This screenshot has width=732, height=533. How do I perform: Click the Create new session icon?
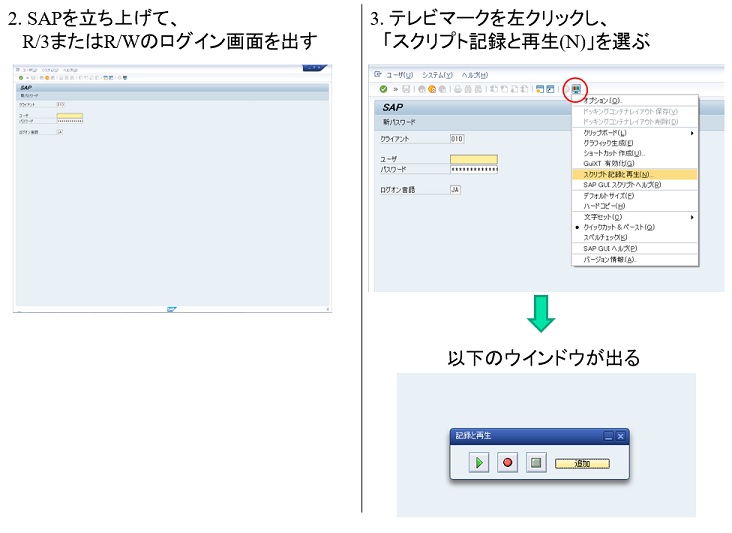coord(540,89)
